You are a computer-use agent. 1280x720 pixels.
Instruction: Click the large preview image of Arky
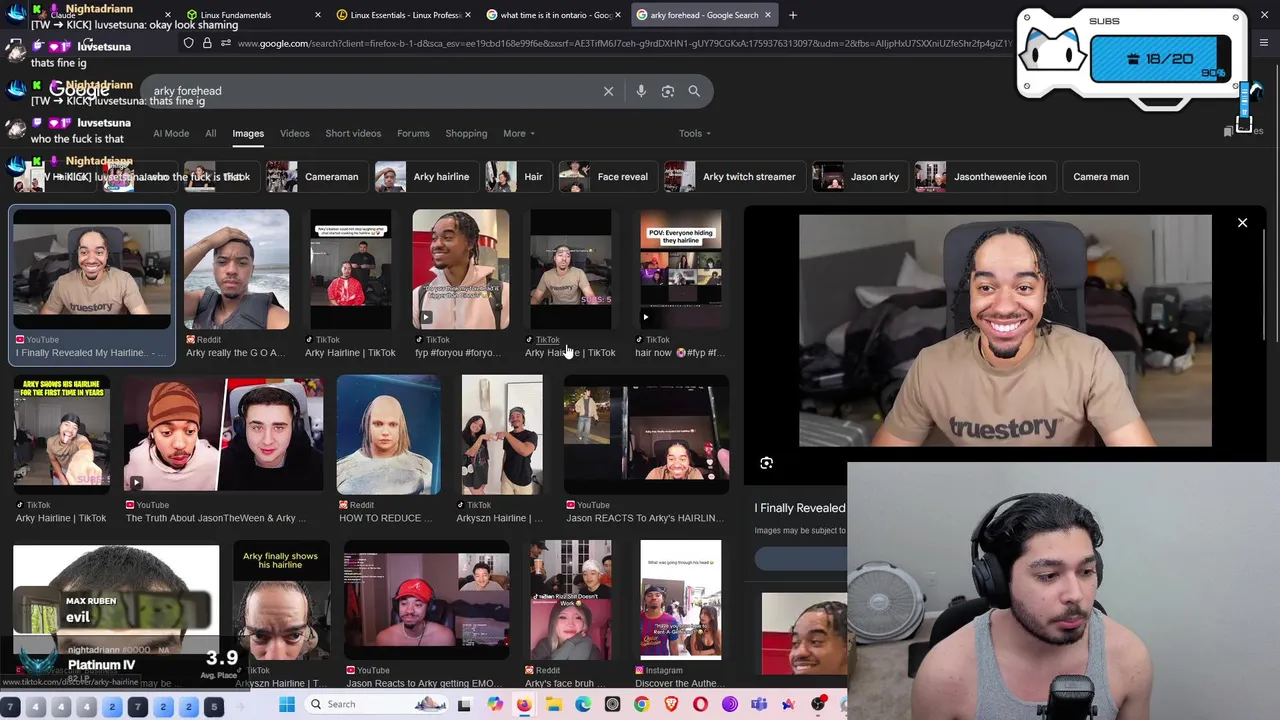pos(1005,330)
